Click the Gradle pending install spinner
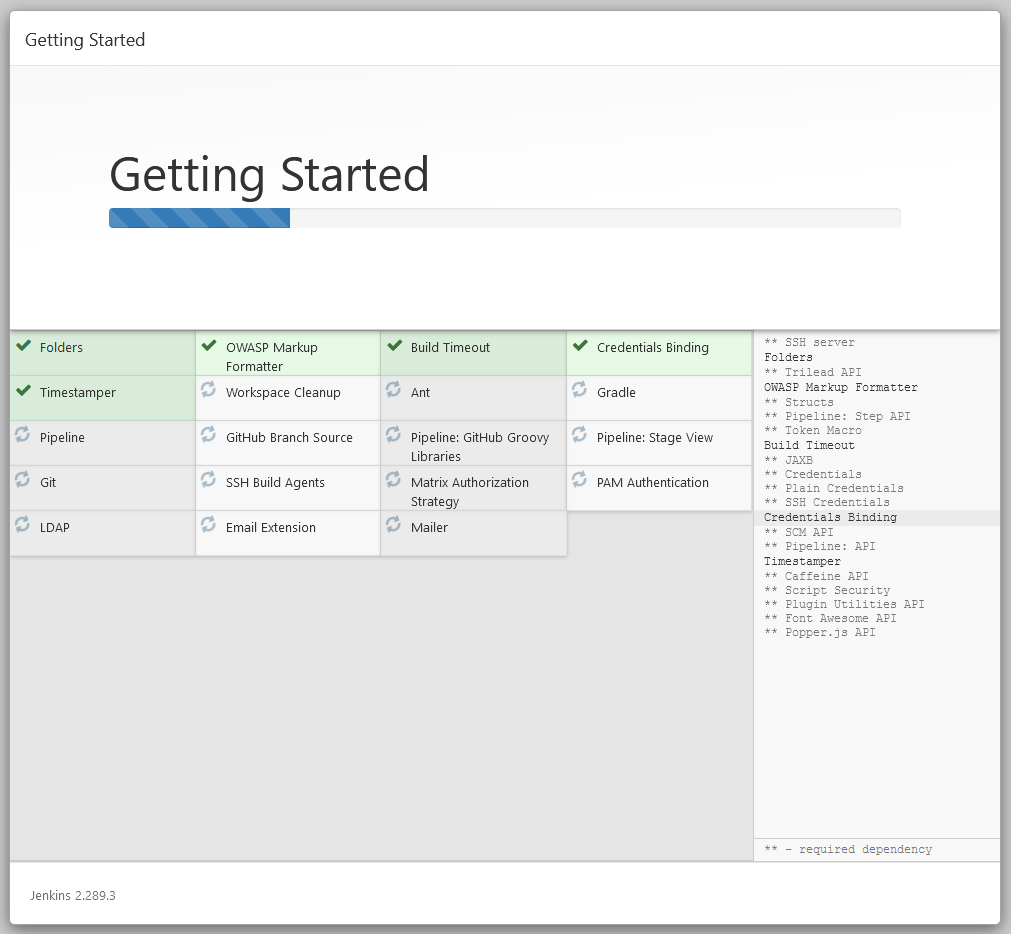Viewport: 1011px width, 934px height. pyautogui.click(x=580, y=392)
